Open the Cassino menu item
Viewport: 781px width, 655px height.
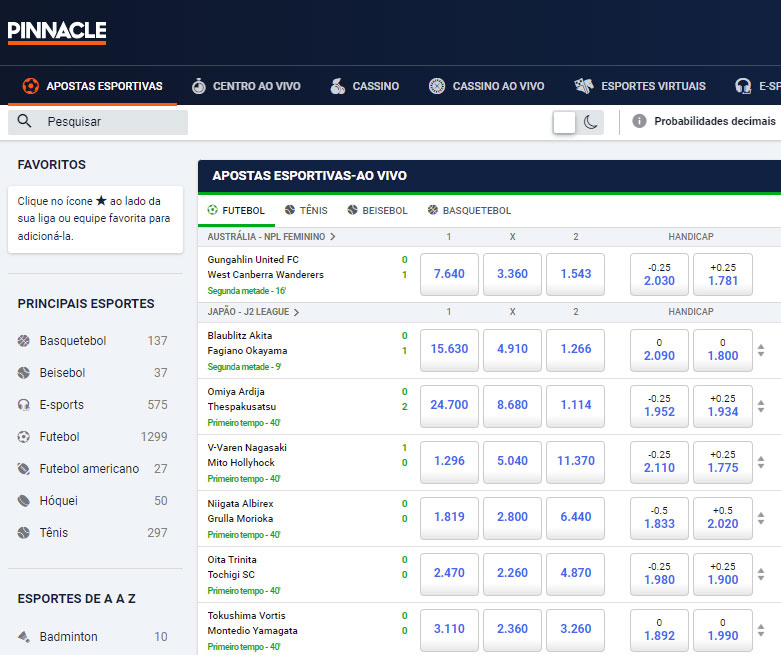point(365,86)
